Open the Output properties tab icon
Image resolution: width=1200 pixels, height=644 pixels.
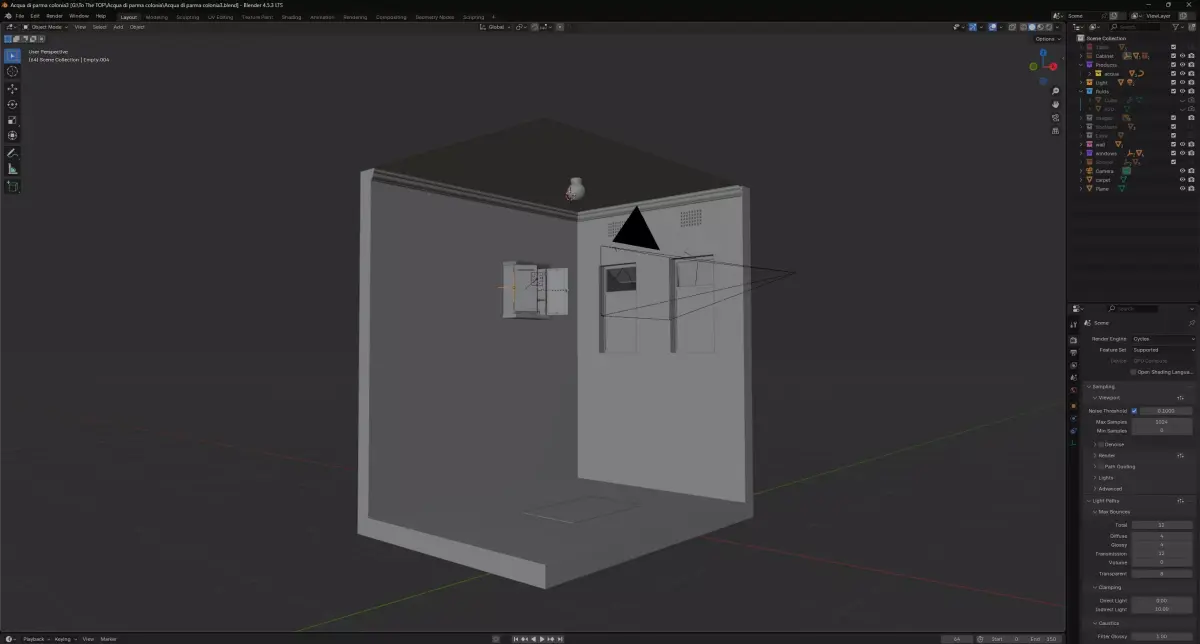pos(1073,353)
